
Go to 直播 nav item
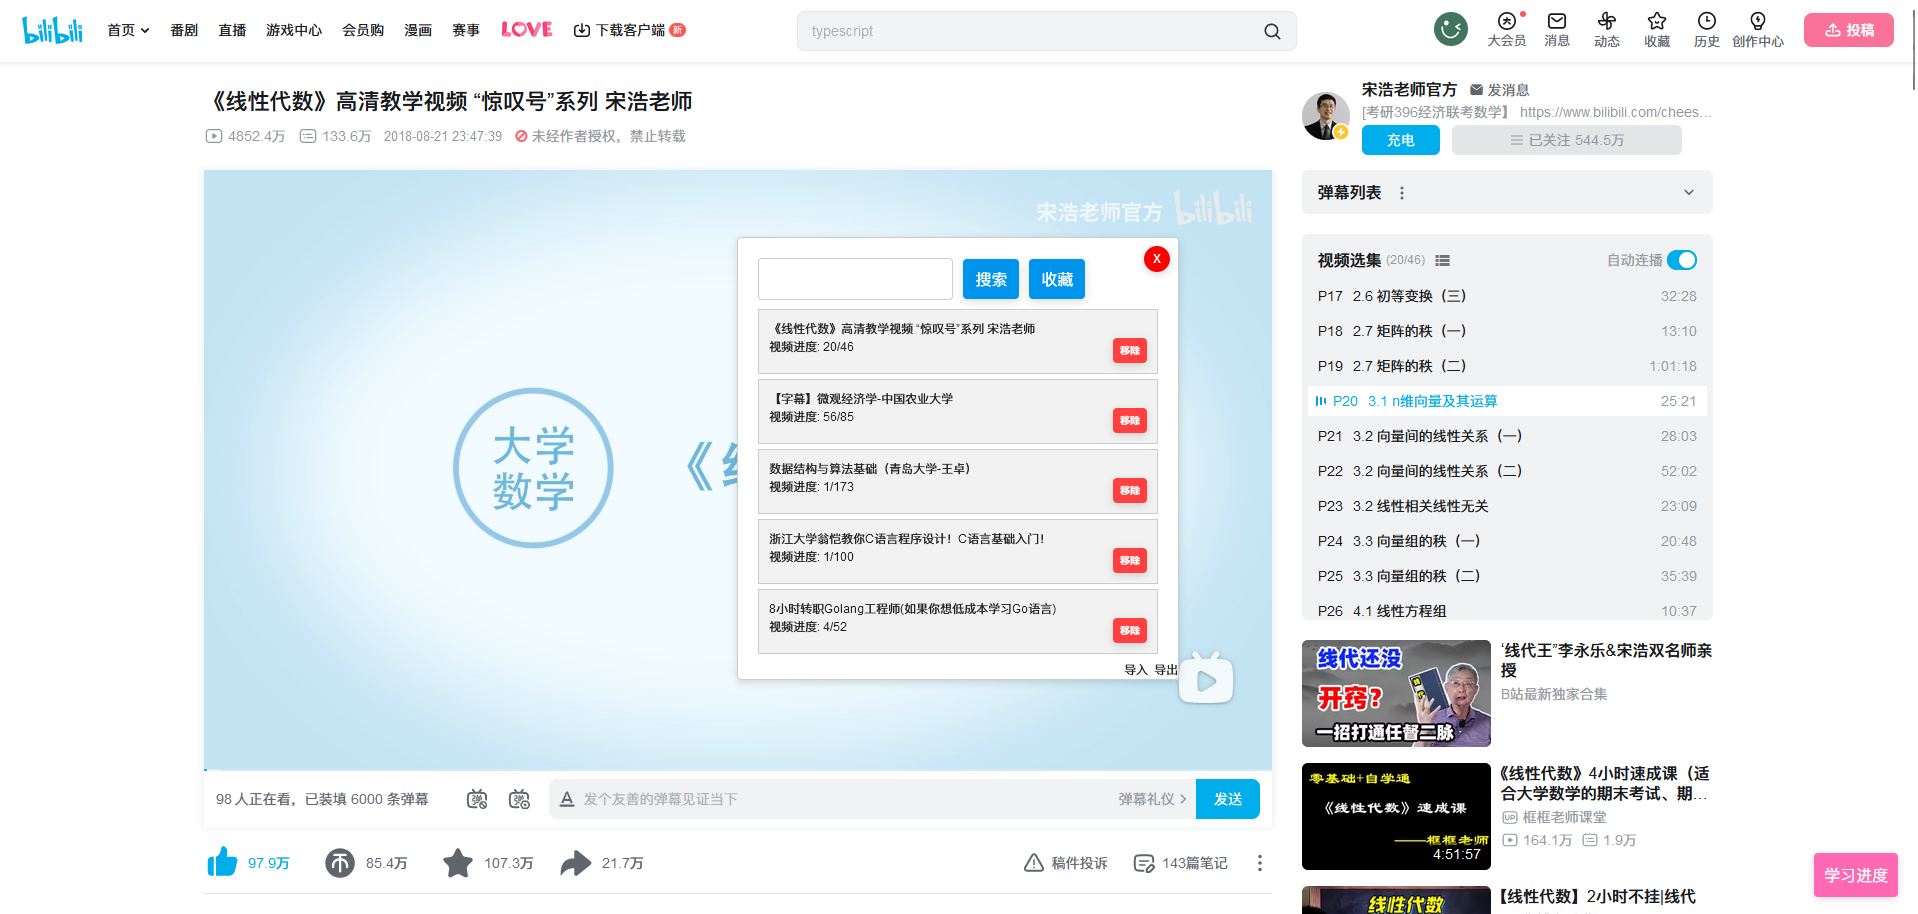[x=232, y=30]
